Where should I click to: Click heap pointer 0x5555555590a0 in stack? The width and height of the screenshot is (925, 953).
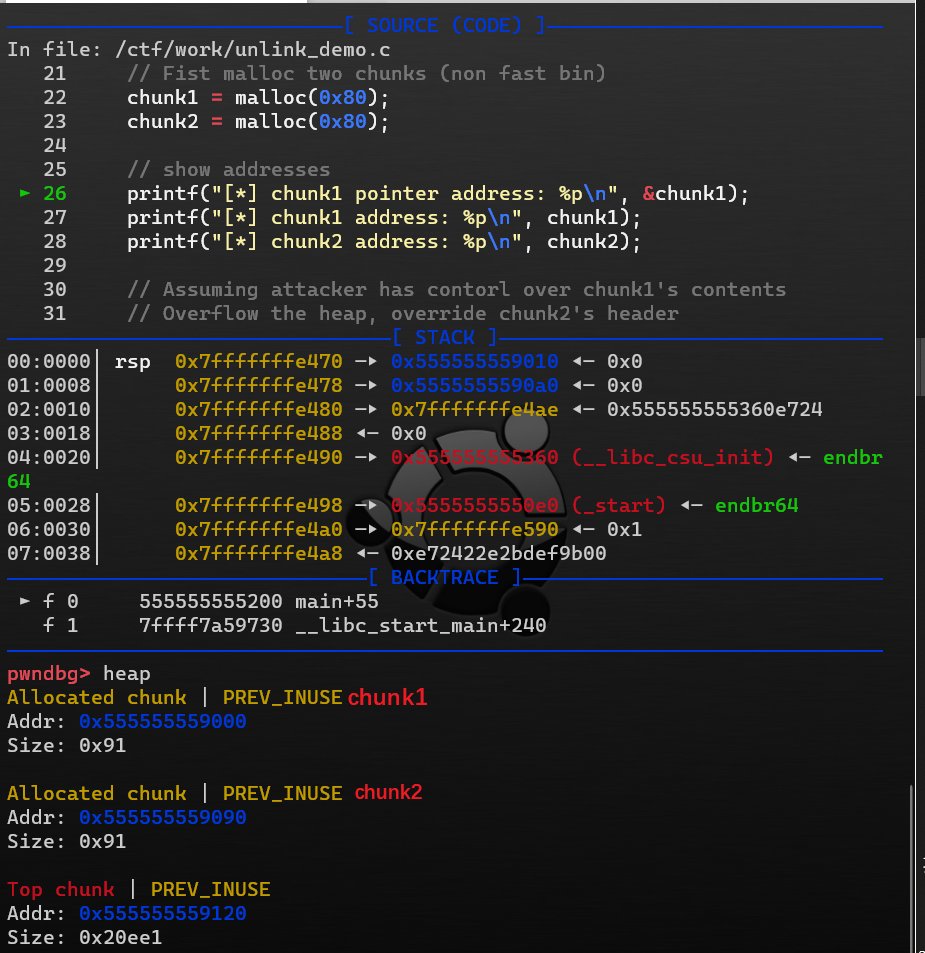[x=475, y=385]
